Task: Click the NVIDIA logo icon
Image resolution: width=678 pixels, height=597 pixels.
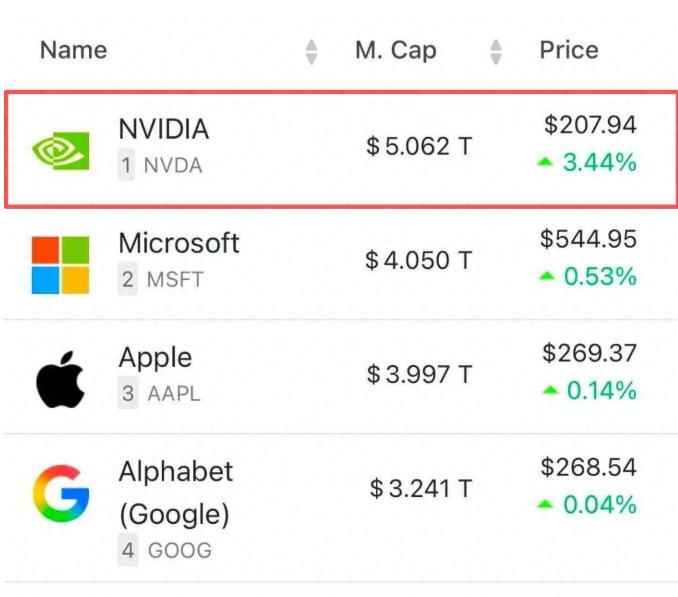Action: 60,150
